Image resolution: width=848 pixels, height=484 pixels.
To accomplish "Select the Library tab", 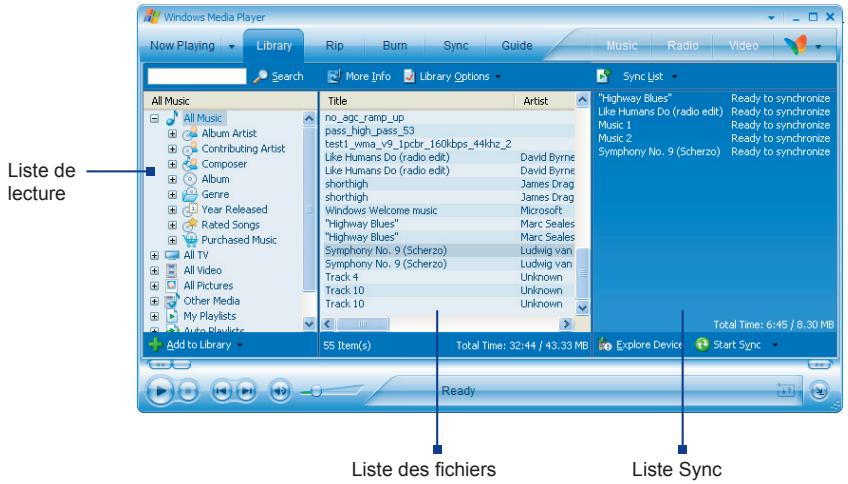I will (x=274, y=46).
